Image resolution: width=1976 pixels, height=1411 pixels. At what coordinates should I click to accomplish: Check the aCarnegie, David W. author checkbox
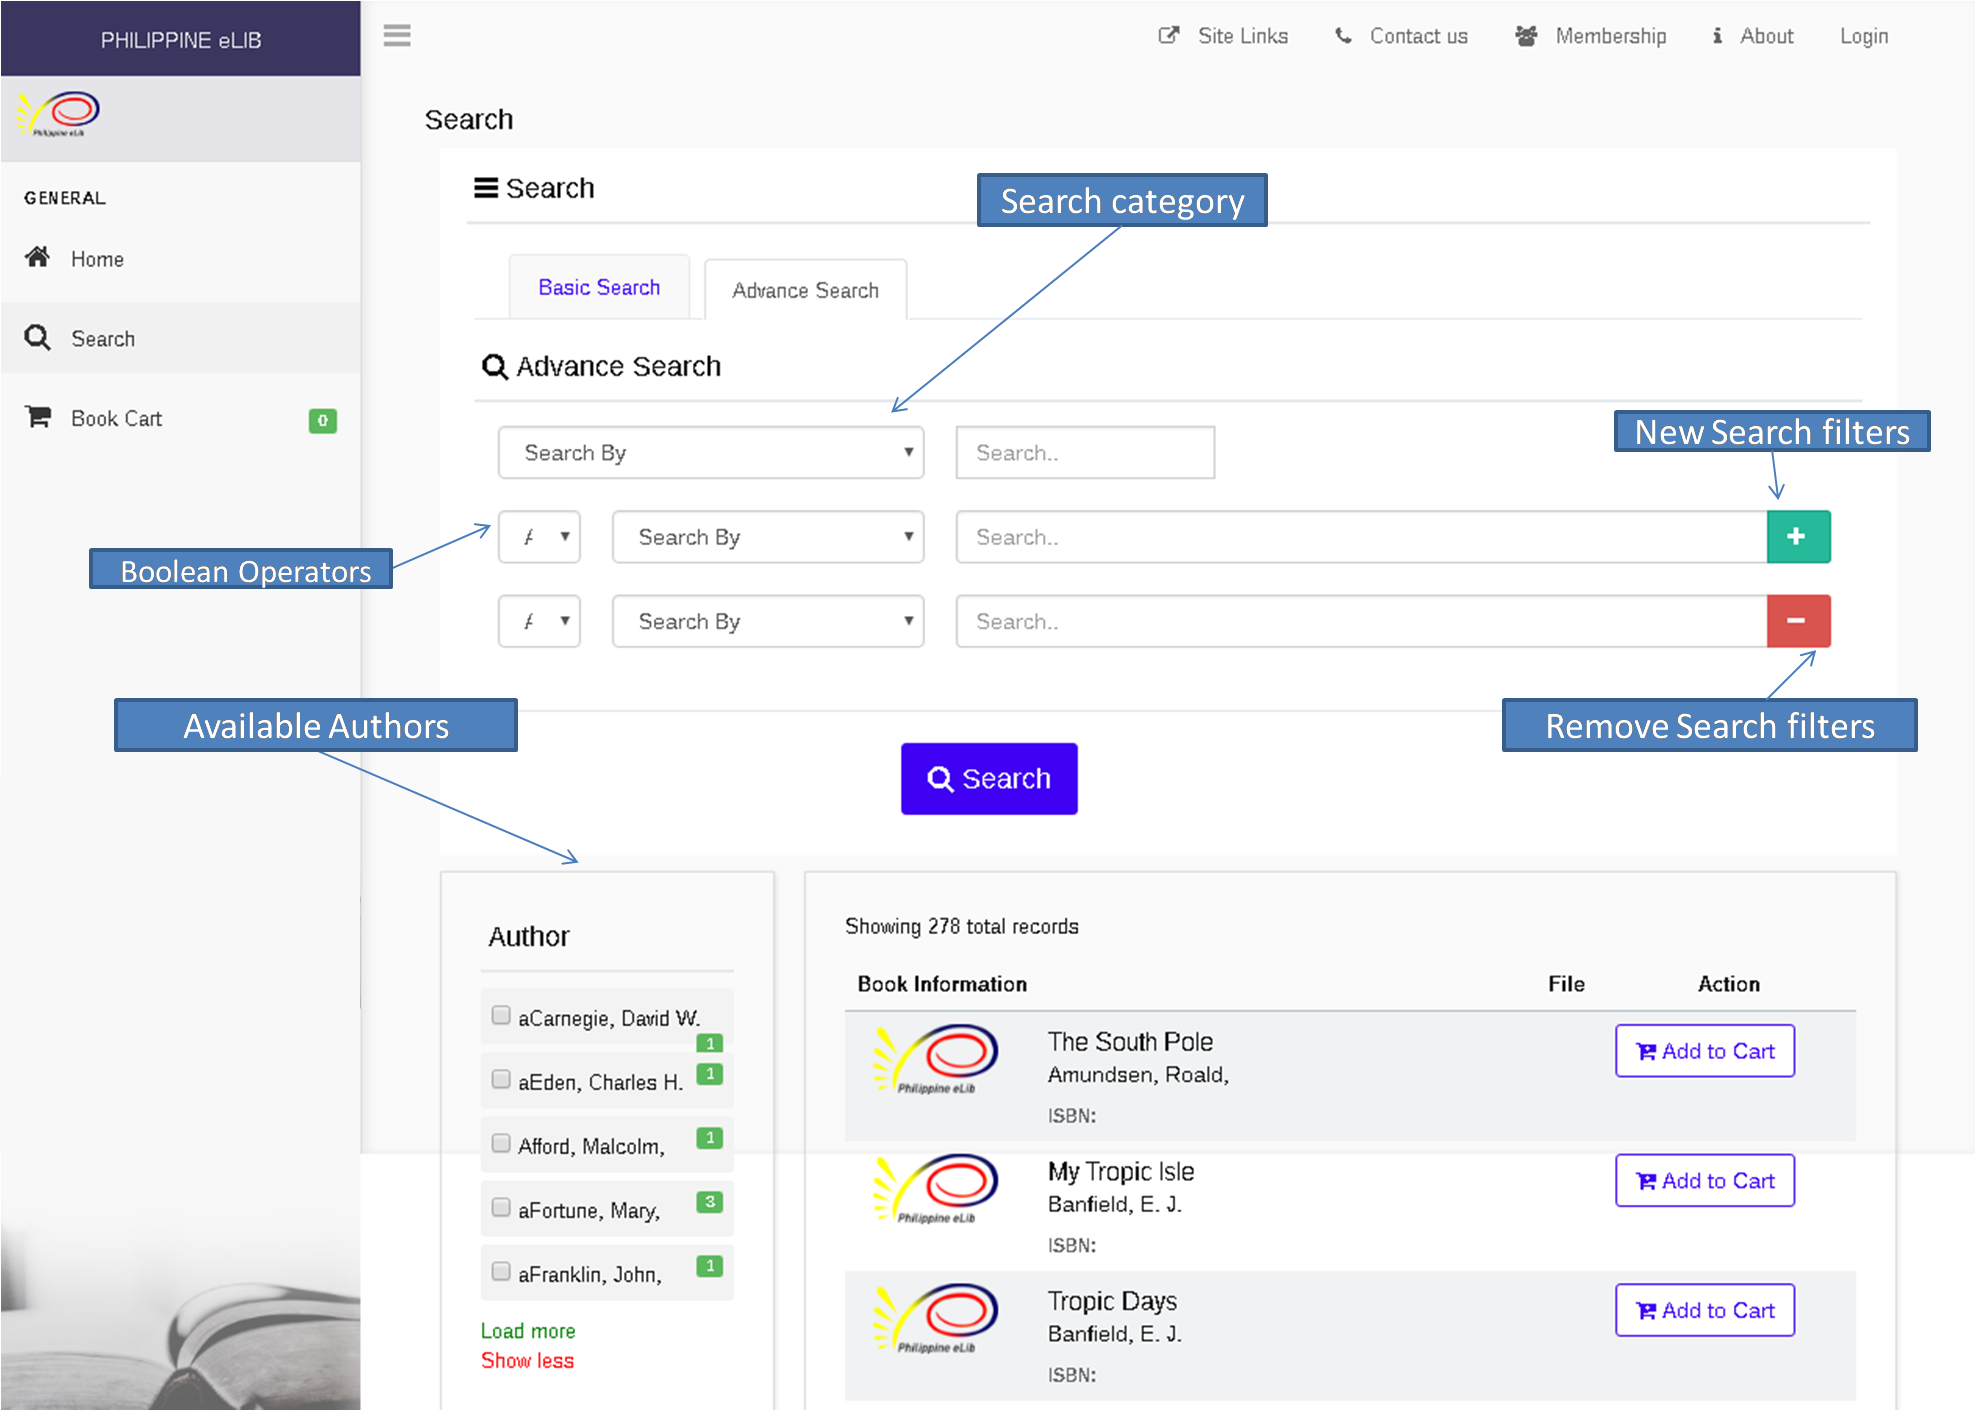pyautogui.click(x=501, y=1016)
